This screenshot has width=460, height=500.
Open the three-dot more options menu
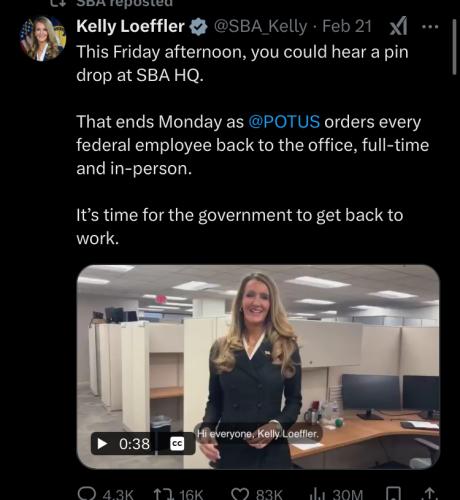pos(430,27)
